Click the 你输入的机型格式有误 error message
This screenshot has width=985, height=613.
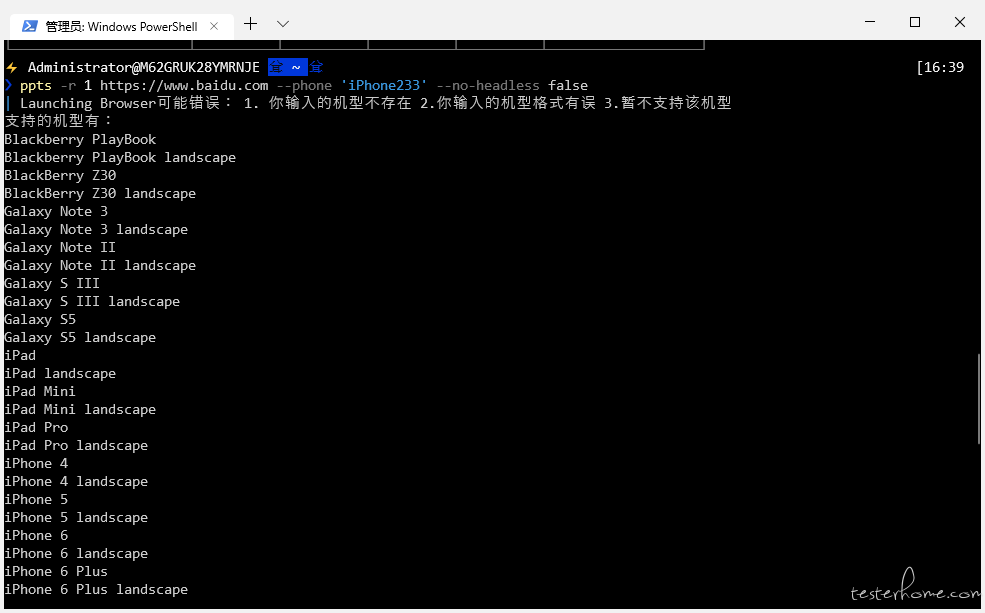tap(516, 103)
